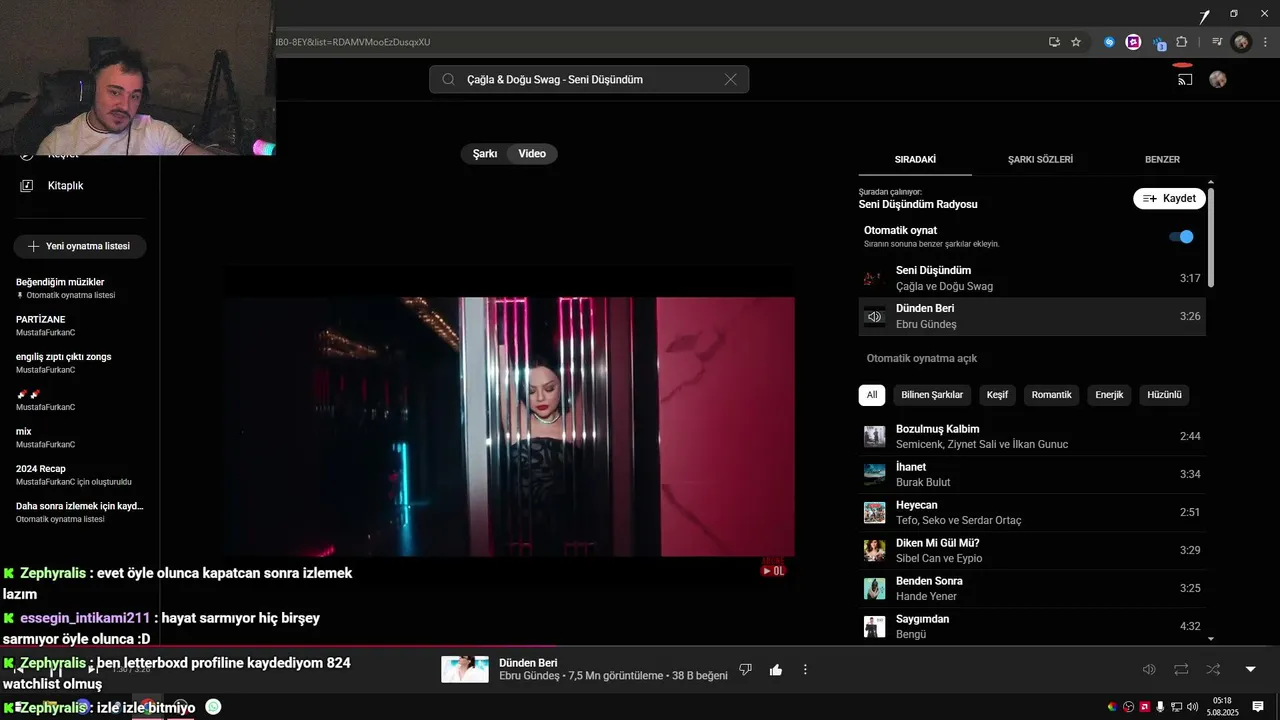The width and height of the screenshot is (1280, 720).
Task: Play Bozulmuş Kalbim from the queue
Action: [x=1032, y=436]
